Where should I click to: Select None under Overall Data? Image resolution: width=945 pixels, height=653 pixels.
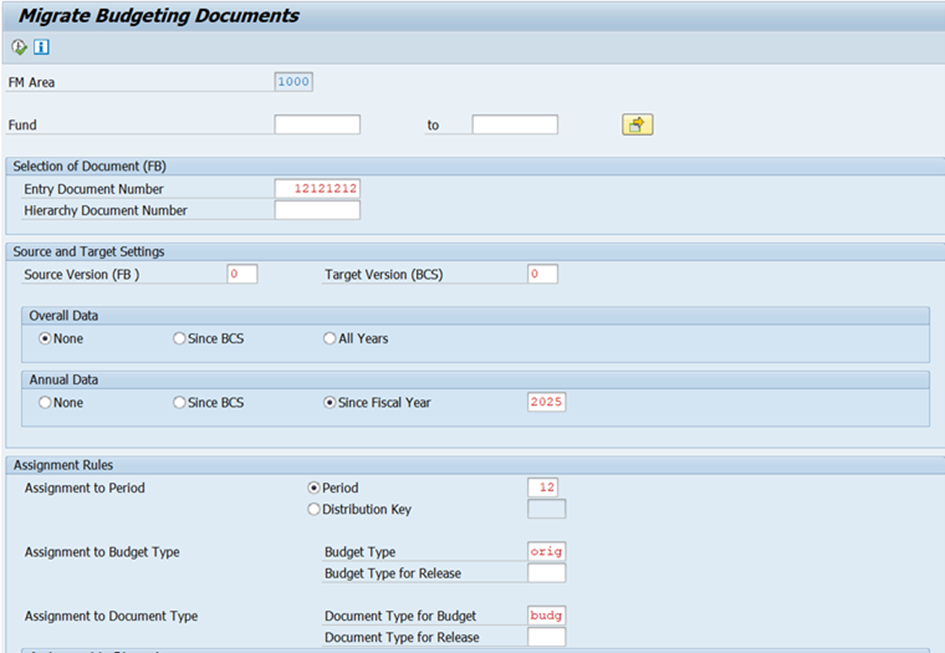click(x=45, y=339)
